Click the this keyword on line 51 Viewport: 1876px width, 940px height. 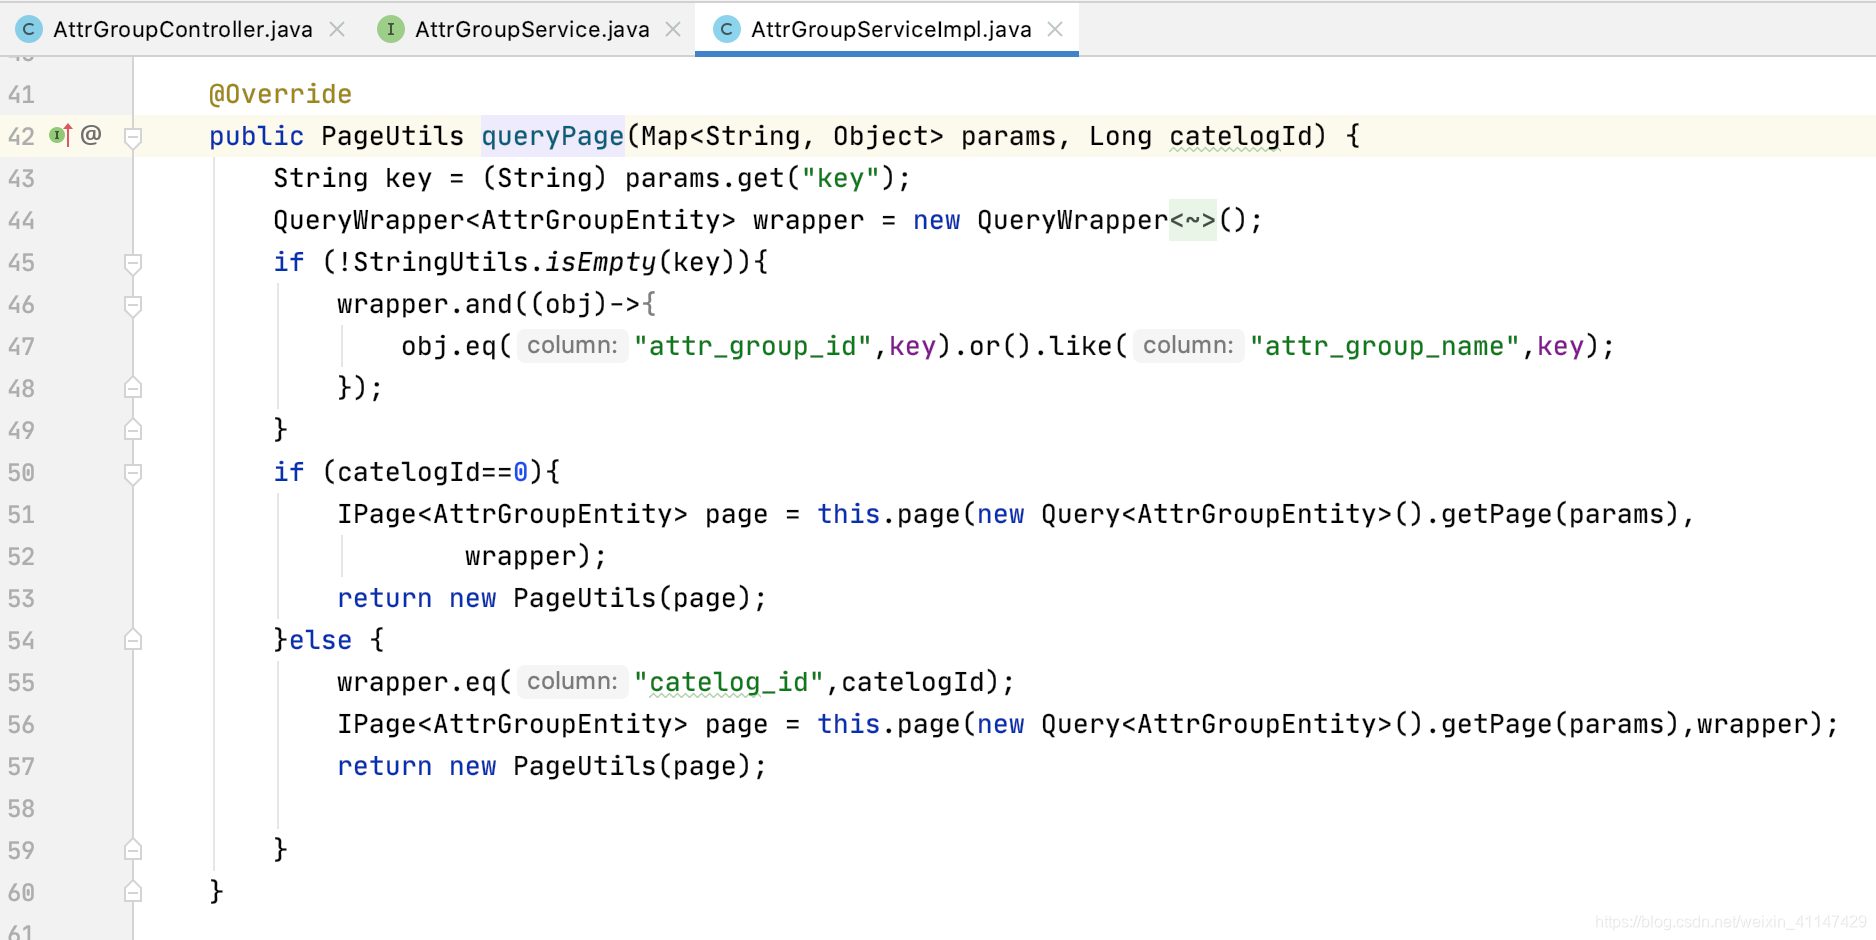coord(849,514)
